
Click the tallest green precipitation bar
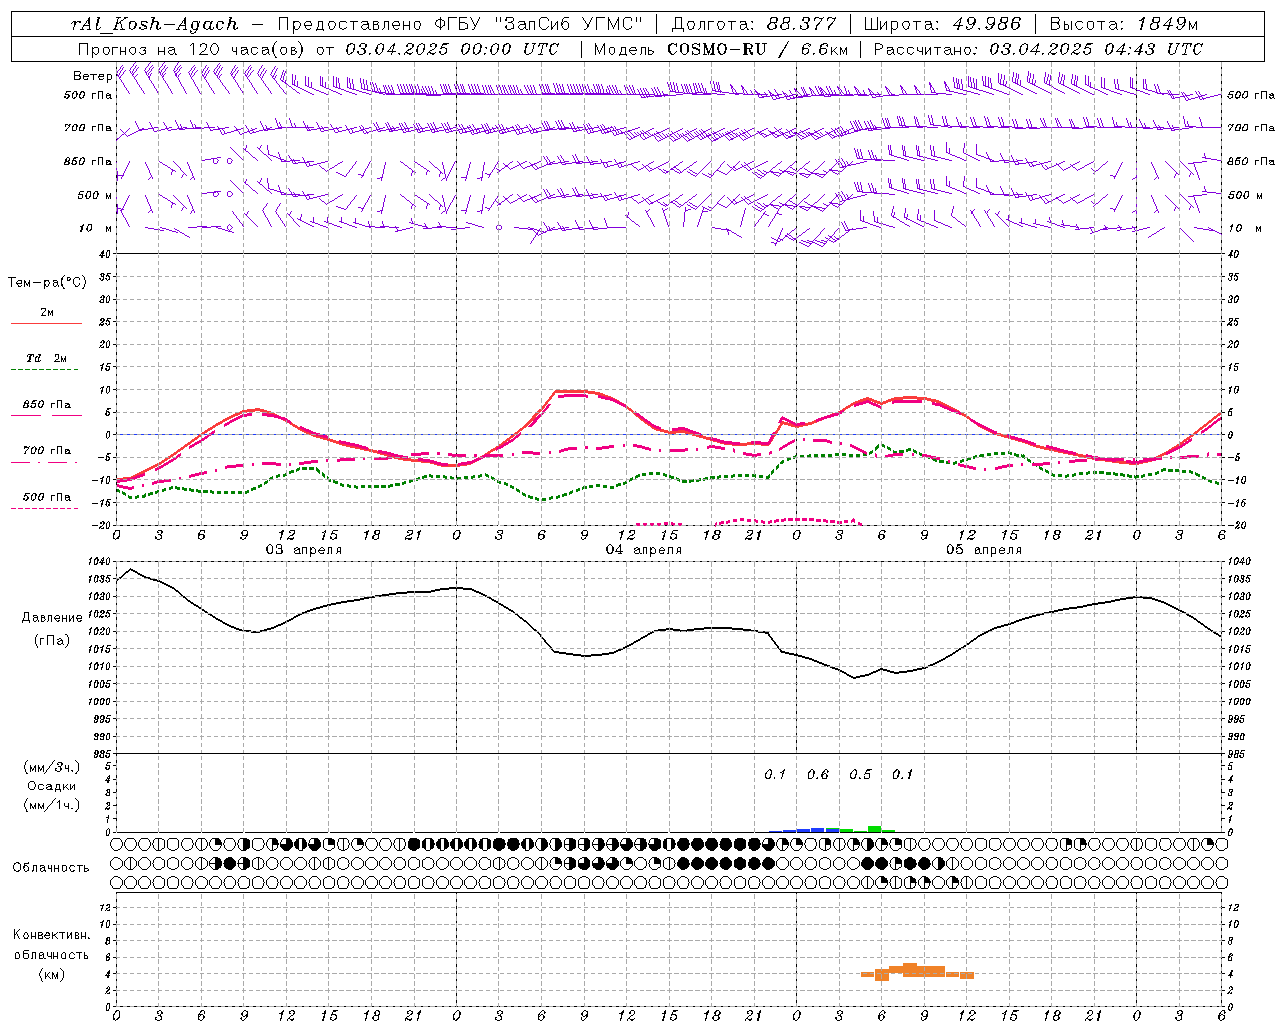(x=874, y=828)
